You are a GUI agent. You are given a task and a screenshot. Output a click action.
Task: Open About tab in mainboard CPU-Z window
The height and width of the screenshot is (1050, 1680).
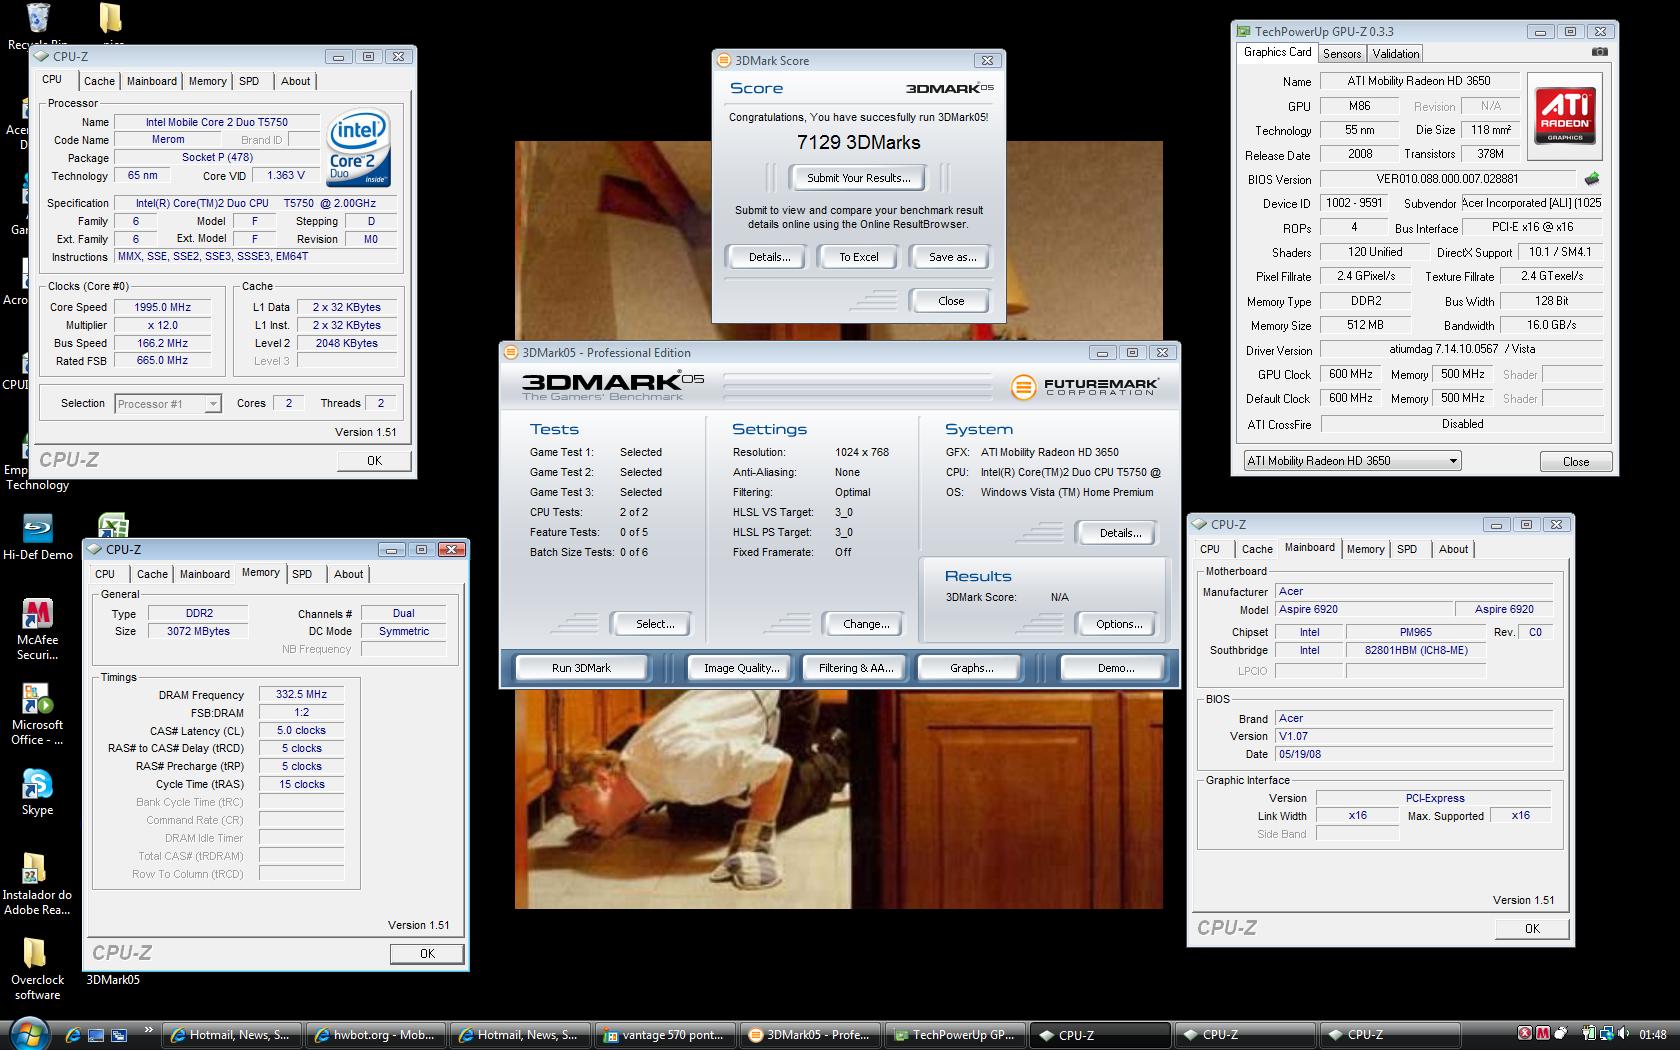point(1453,549)
